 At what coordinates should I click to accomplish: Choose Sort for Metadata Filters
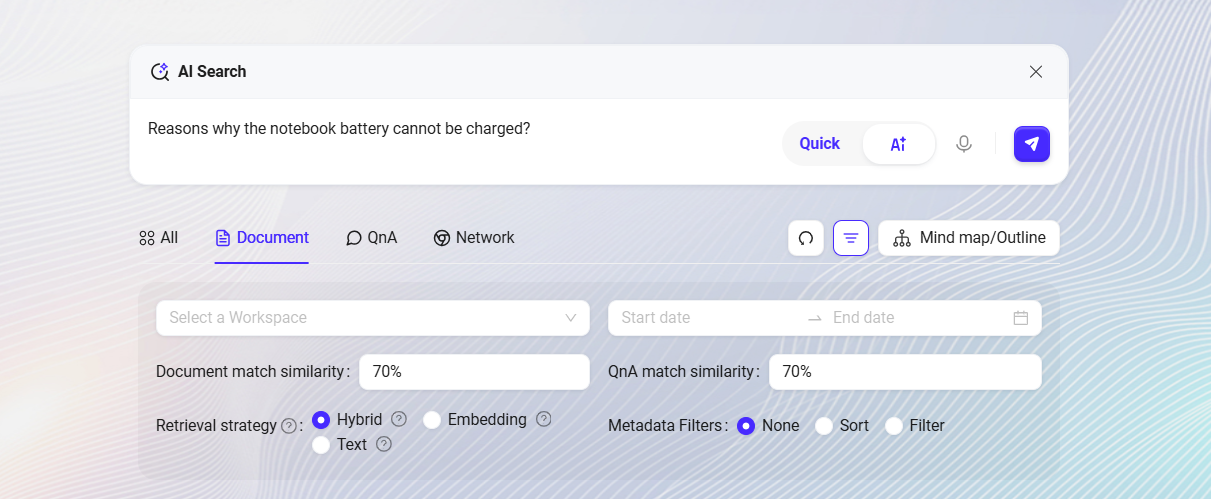click(824, 426)
